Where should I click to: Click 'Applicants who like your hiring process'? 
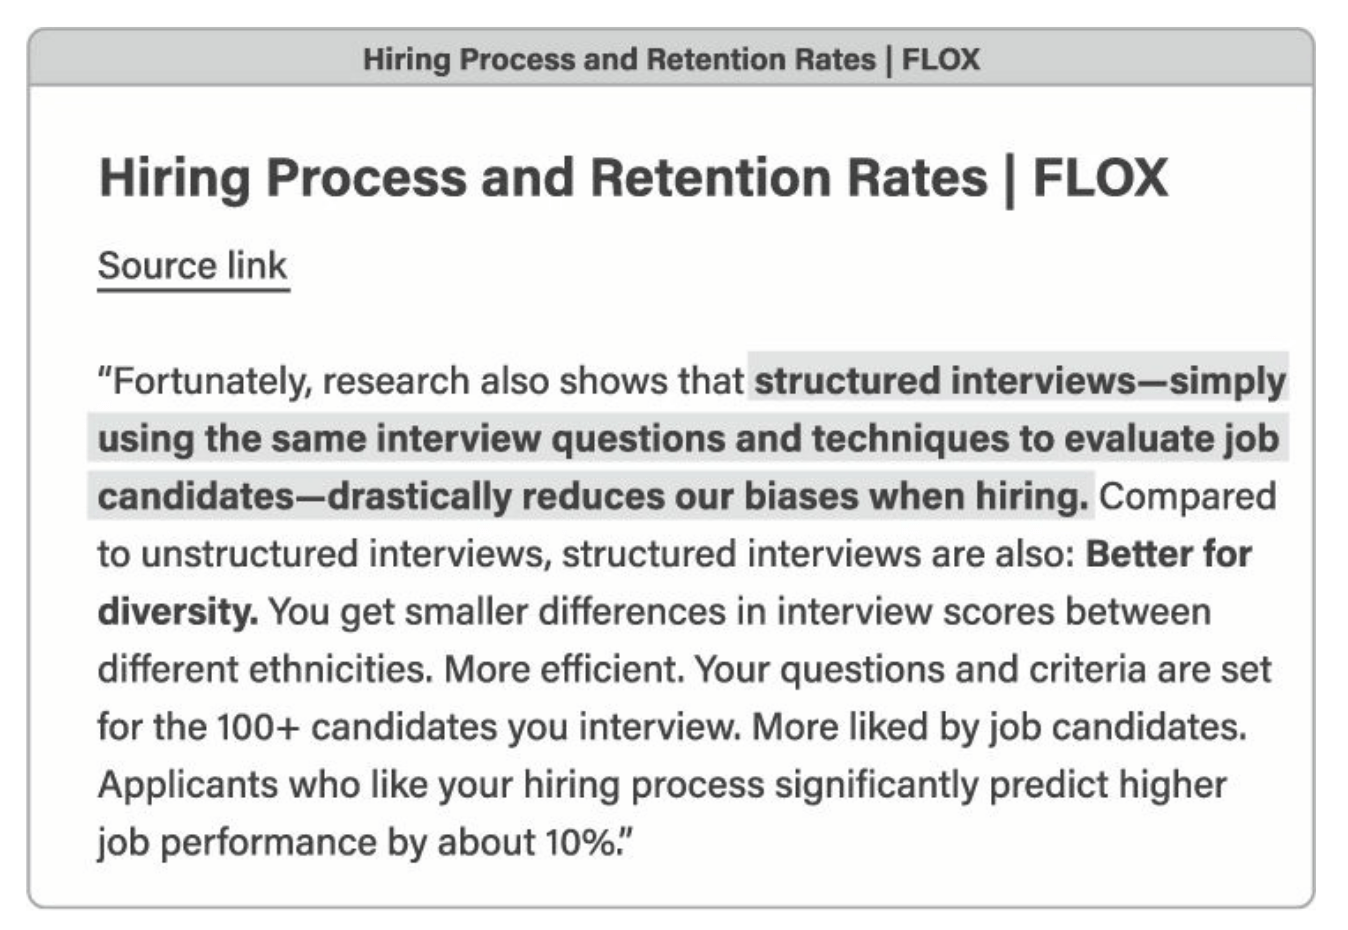pos(430,785)
